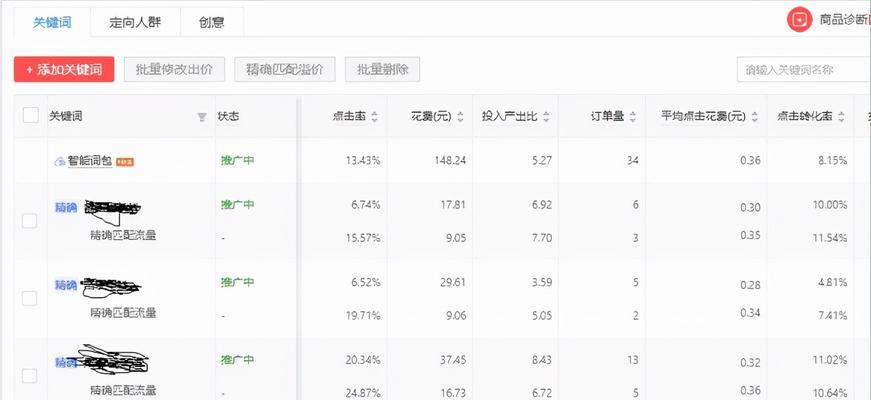Click the 13 orders cell
This screenshot has height=400, width=871.
point(633,360)
